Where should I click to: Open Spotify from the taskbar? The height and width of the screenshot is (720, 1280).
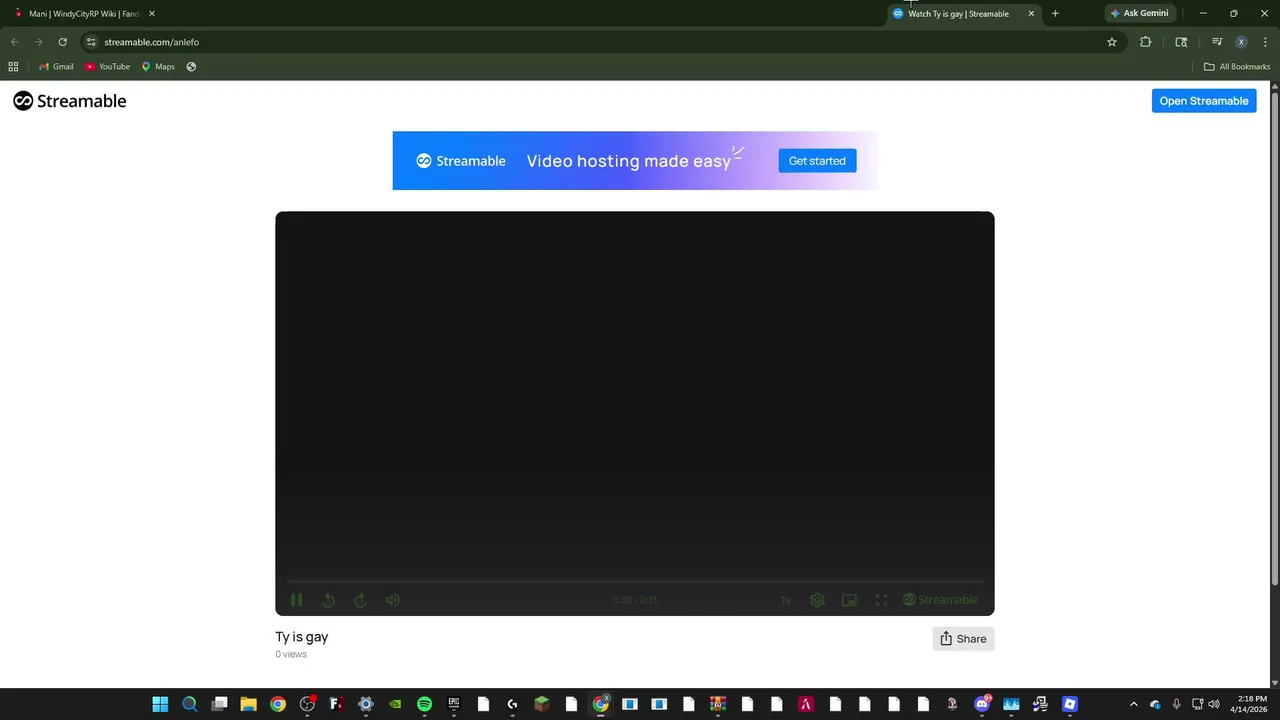(424, 704)
